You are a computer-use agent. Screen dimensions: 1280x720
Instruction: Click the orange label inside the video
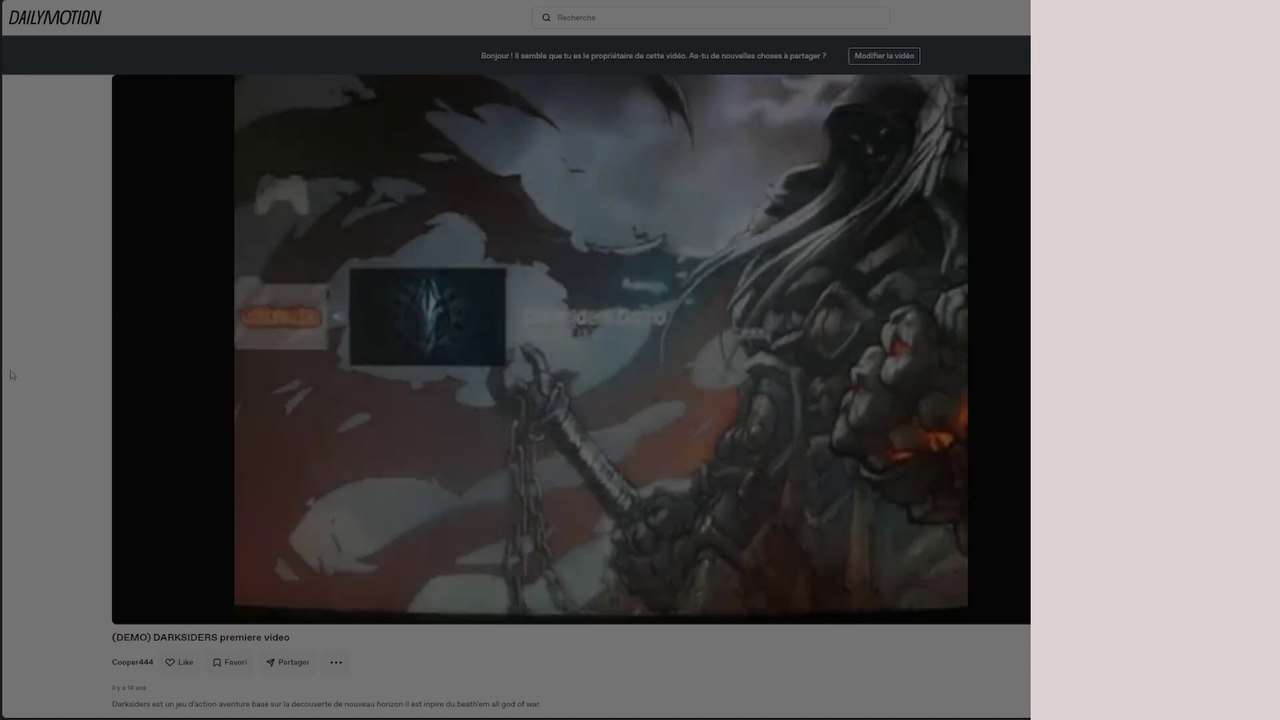click(x=280, y=317)
